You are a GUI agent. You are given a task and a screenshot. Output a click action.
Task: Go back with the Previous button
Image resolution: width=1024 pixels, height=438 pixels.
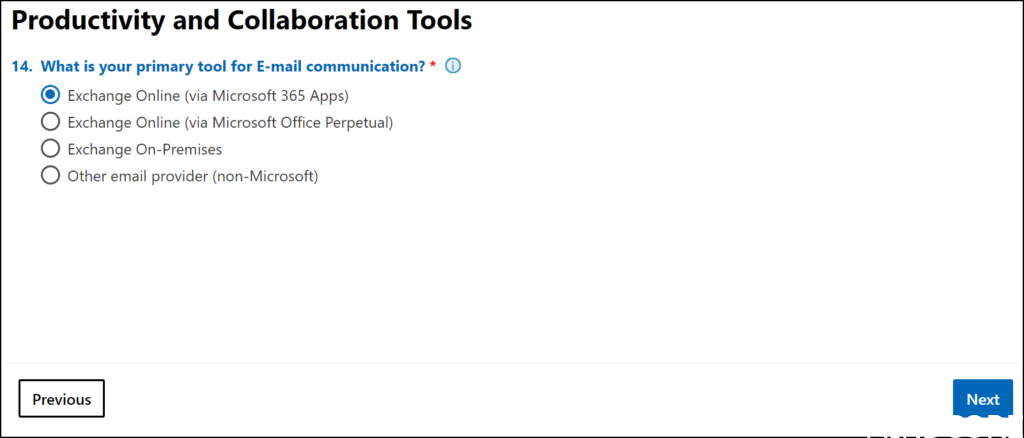pos(62,399)
